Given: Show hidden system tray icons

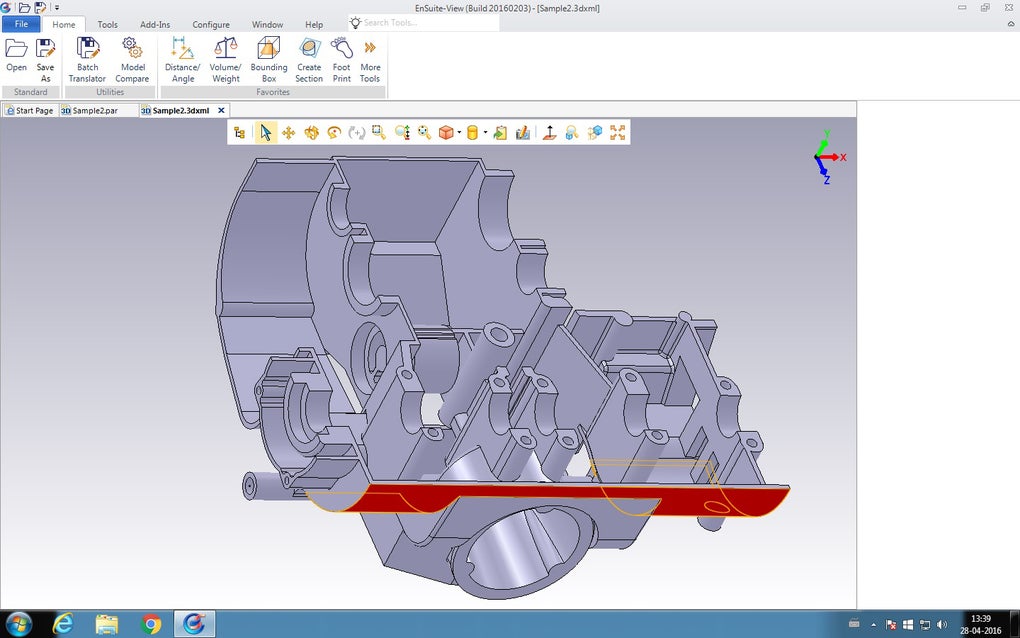Looking at the screenshot, I should [x=874, y=625].
